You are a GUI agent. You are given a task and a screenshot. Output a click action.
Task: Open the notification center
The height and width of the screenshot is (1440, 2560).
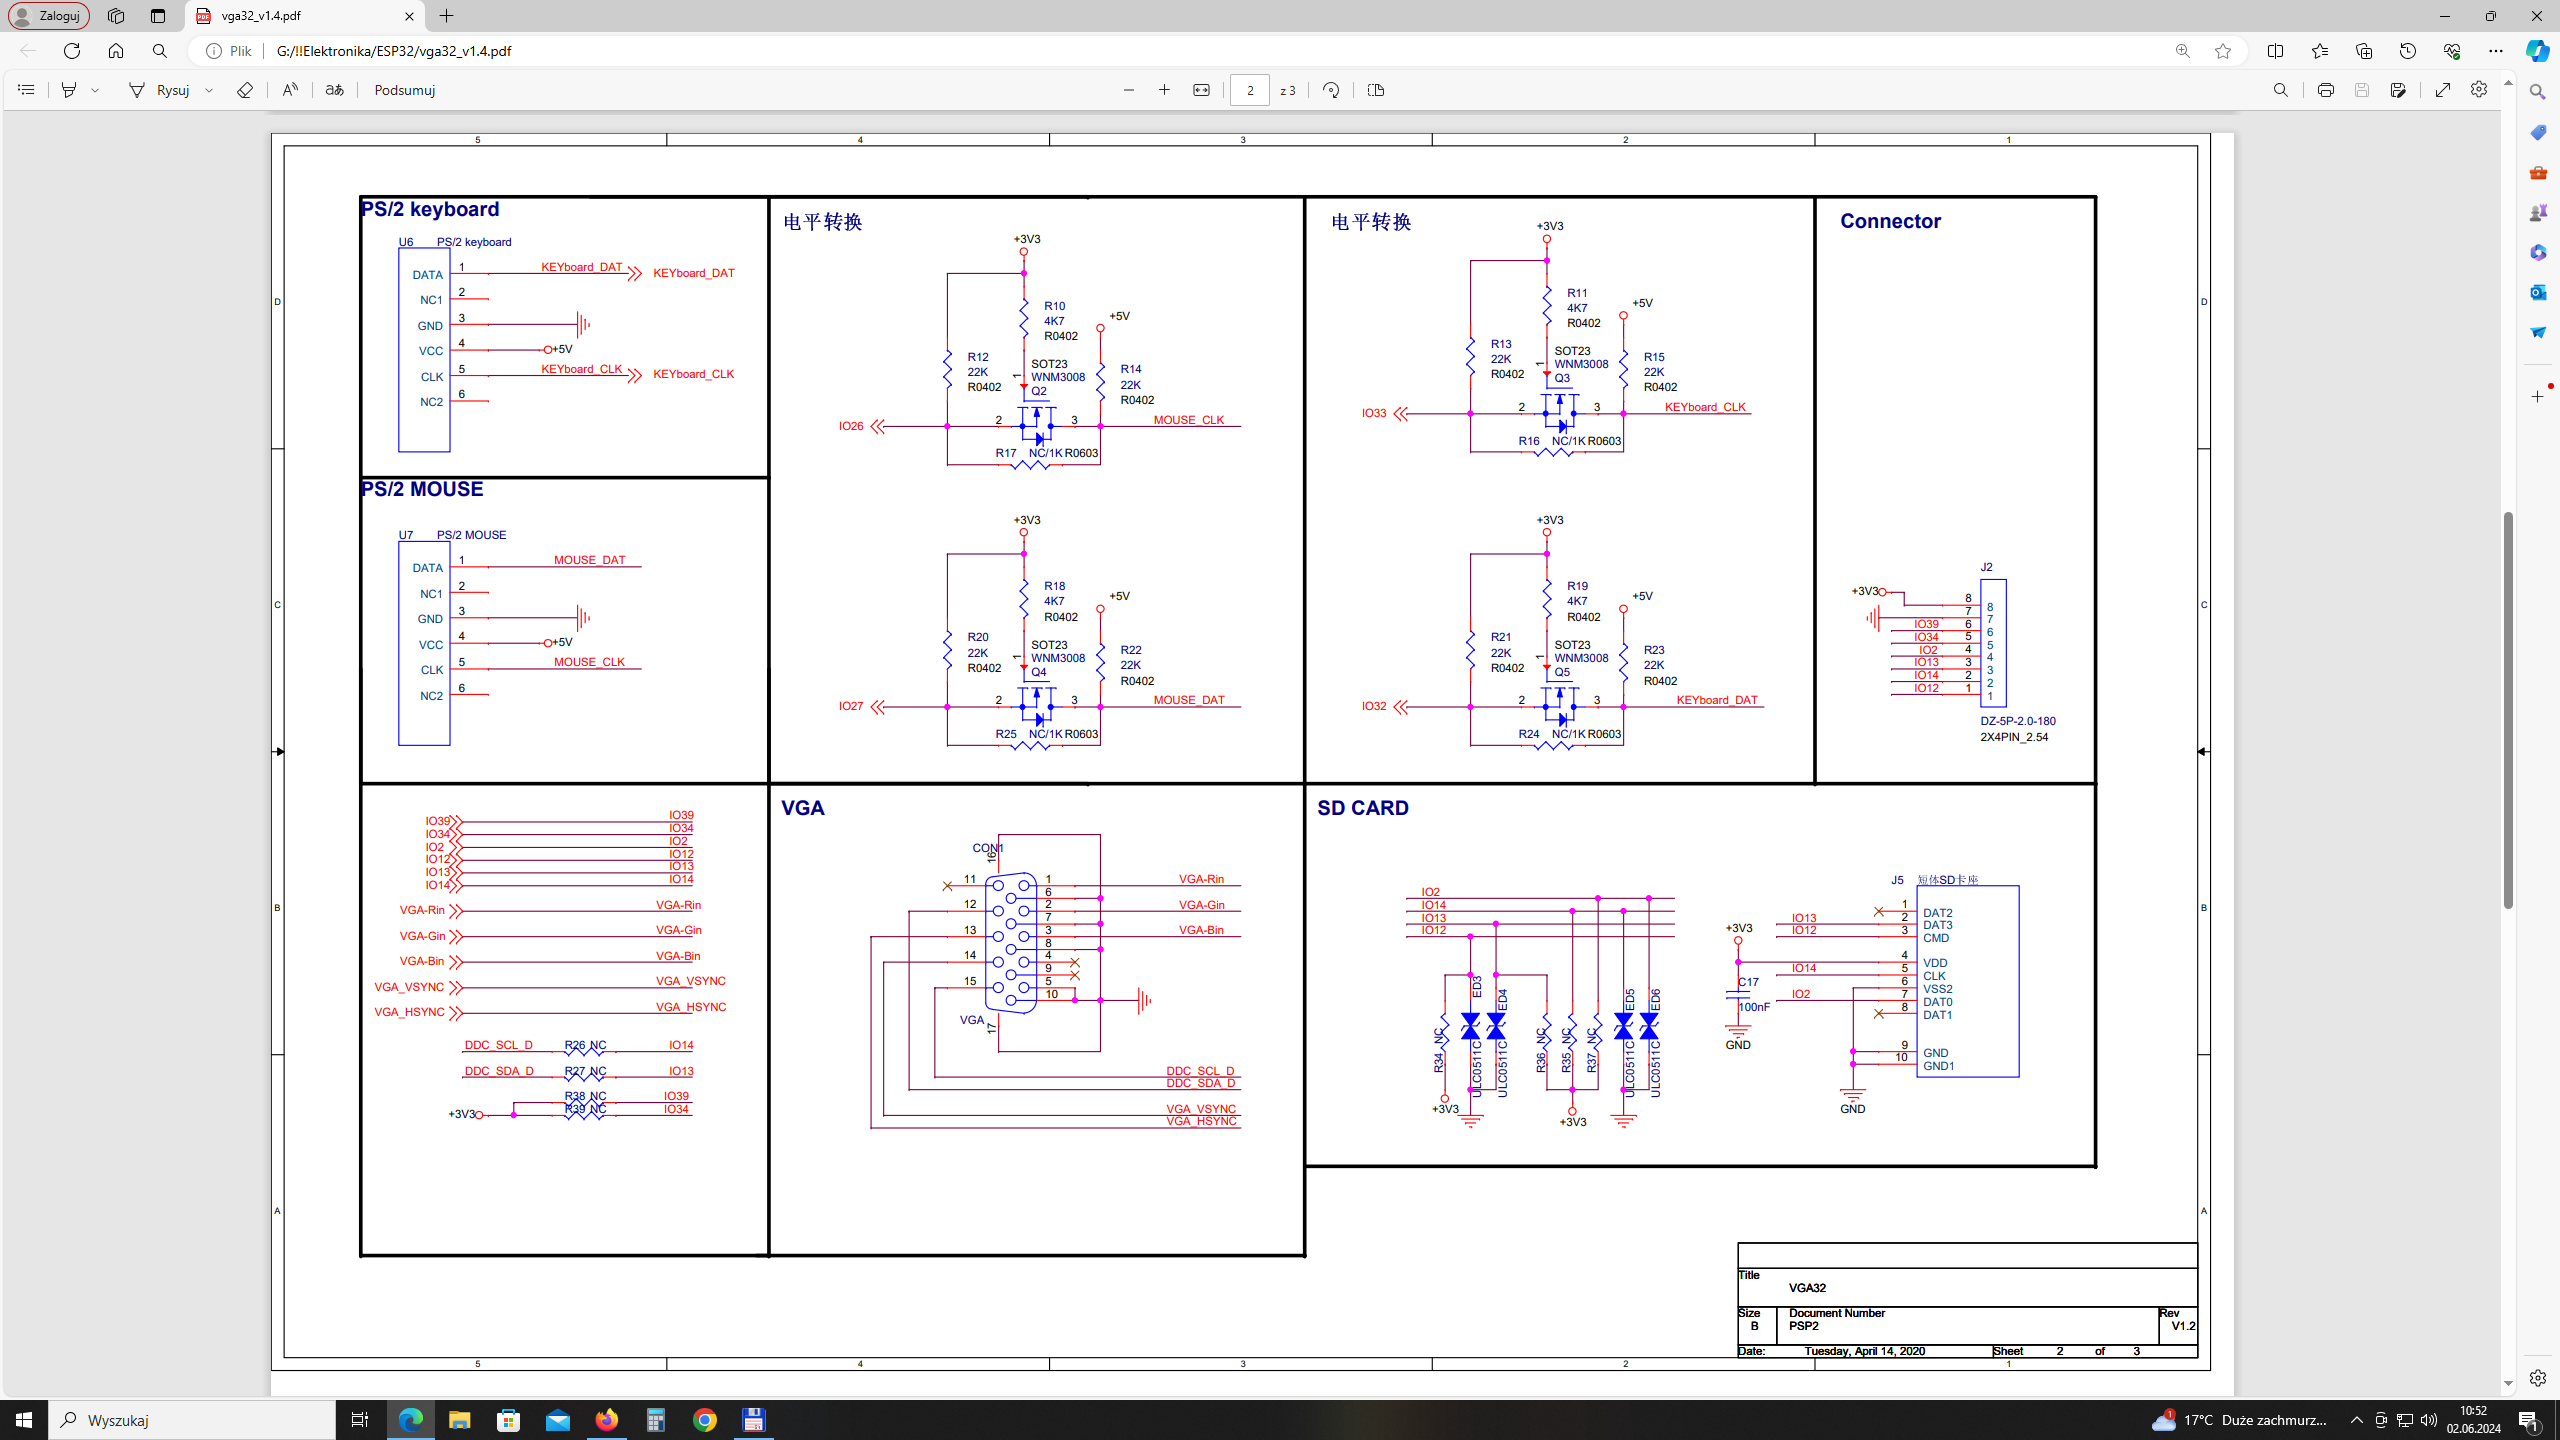click(2530, 1420)
